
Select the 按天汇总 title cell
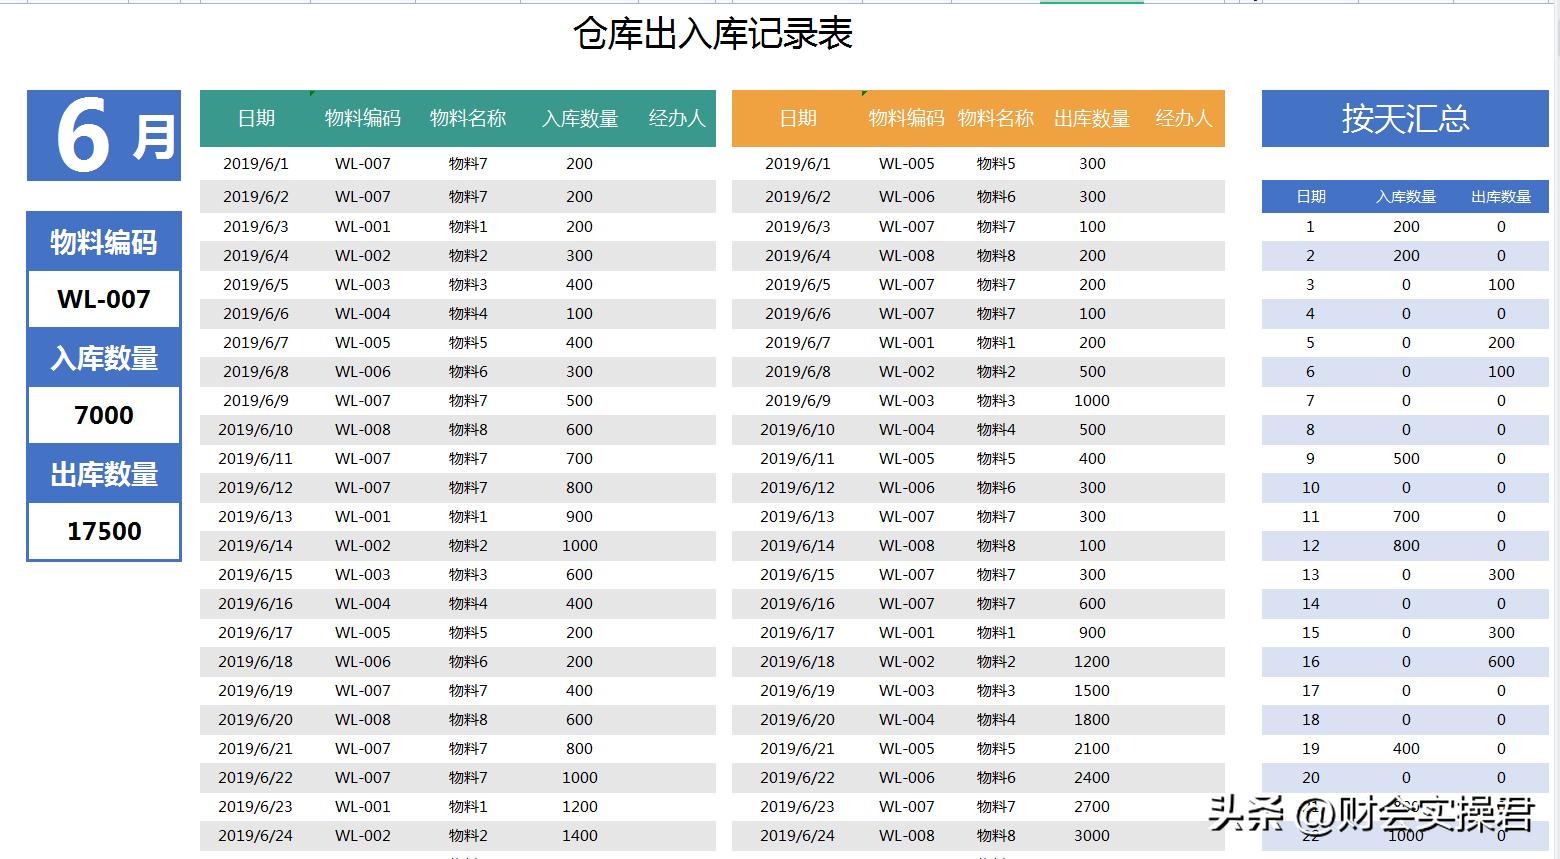1404,118
